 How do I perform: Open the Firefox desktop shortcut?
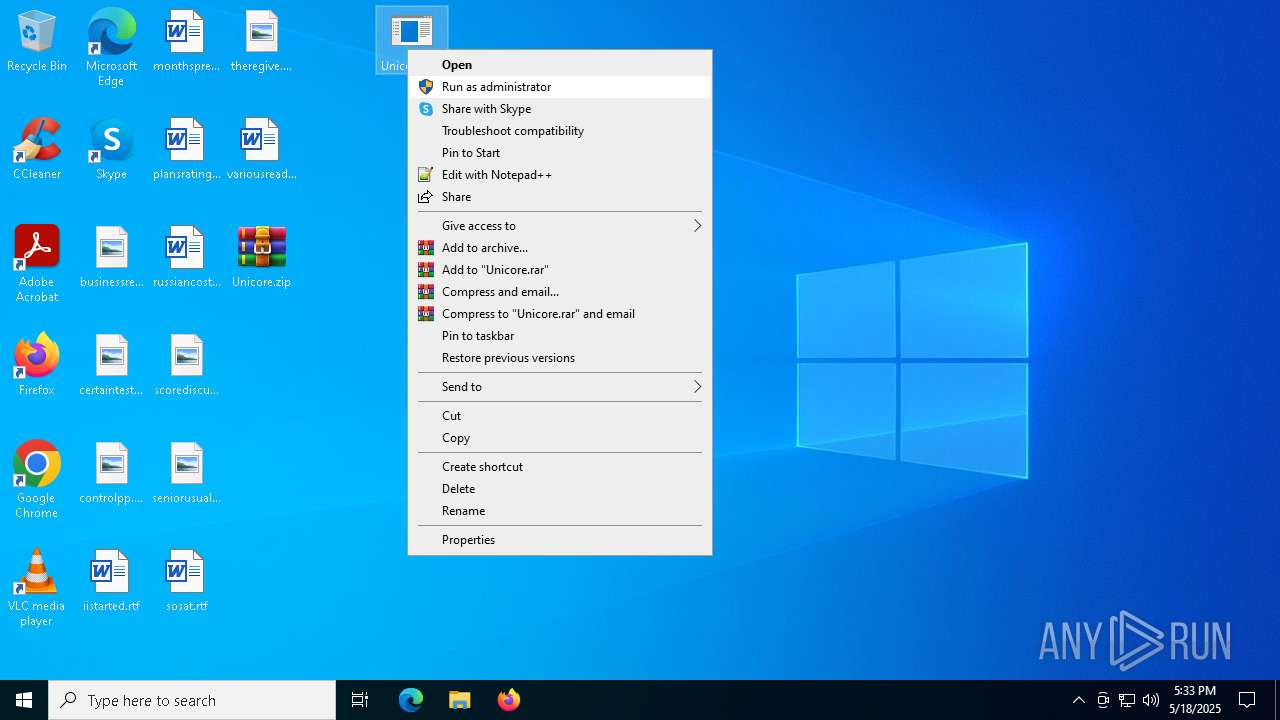point(36,365)
